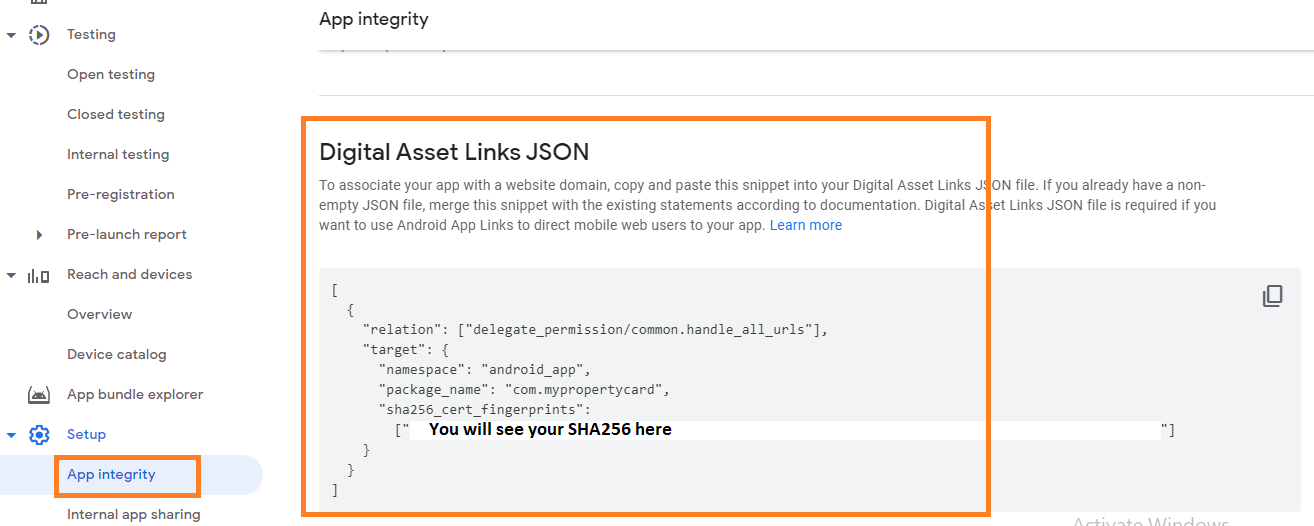Open the Open testing page

111,74
